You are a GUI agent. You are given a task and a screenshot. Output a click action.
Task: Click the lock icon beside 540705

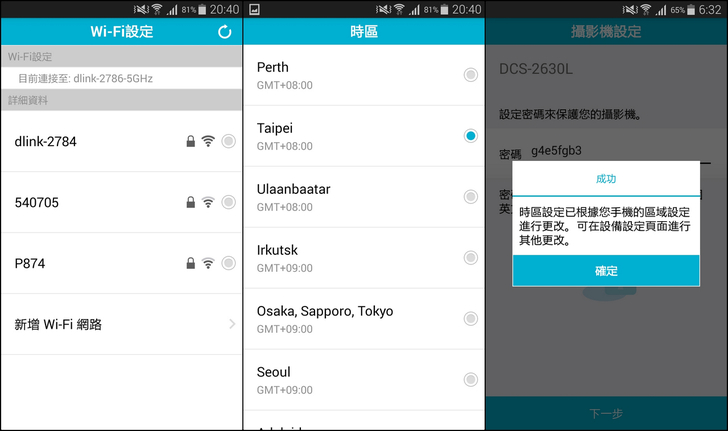190,202
